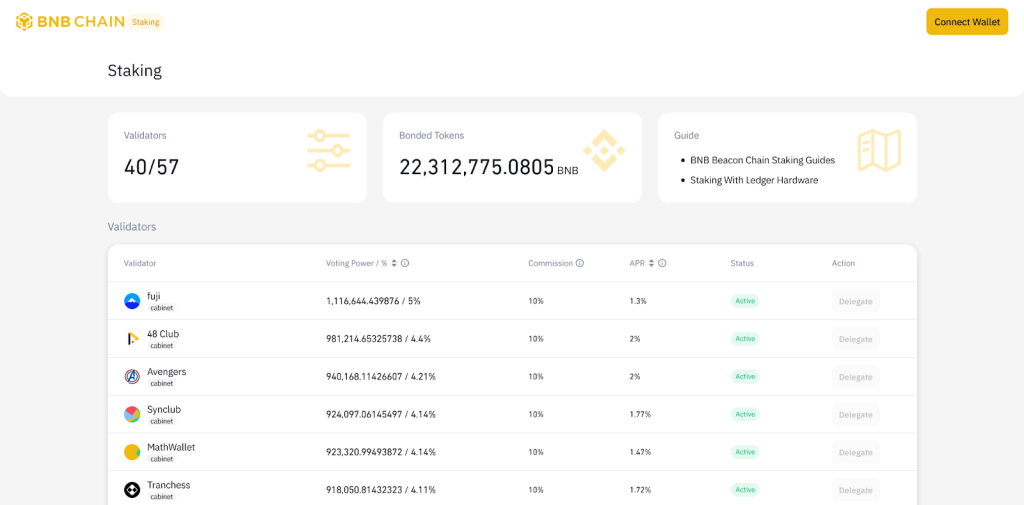Sort validators by APR arrows
This screenshot has height=505, width=1024.
pyautogui.click(x=651, y=263)
